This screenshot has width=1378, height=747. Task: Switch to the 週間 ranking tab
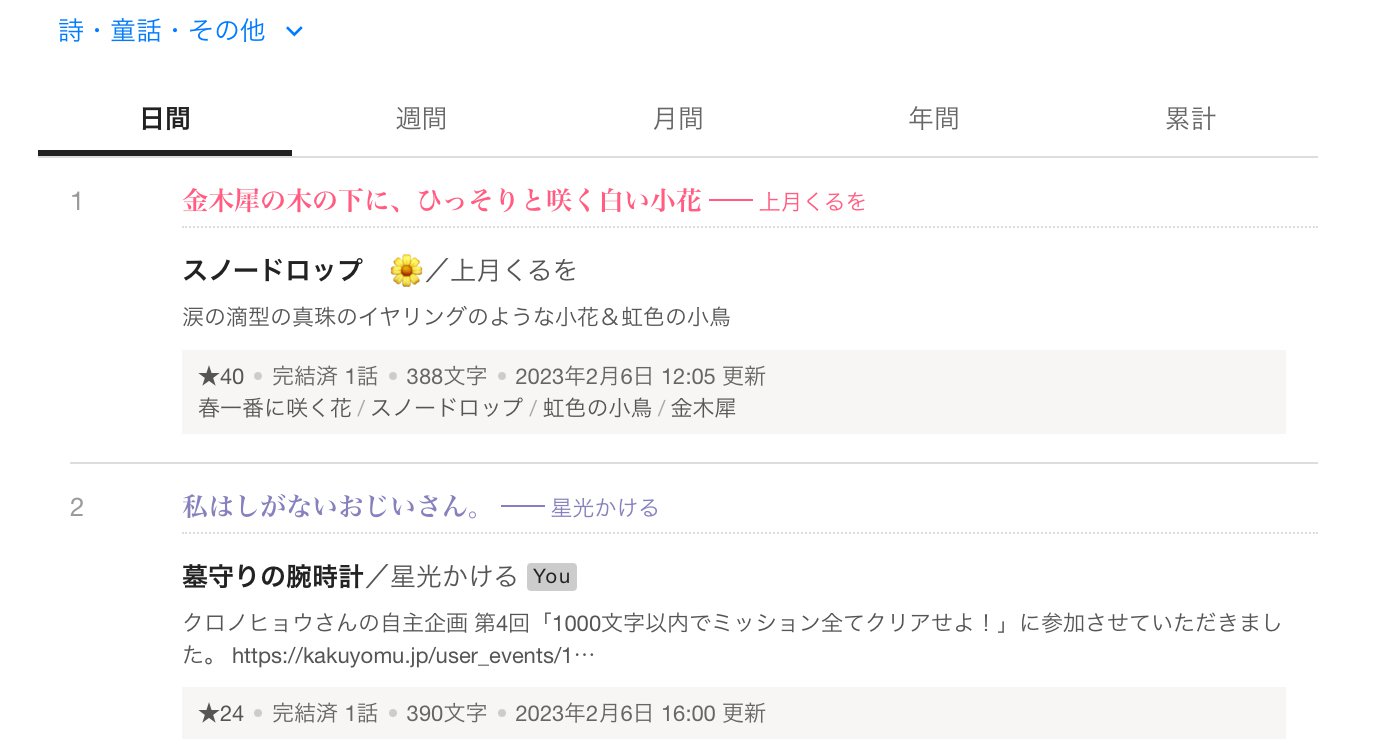[421, 120]
